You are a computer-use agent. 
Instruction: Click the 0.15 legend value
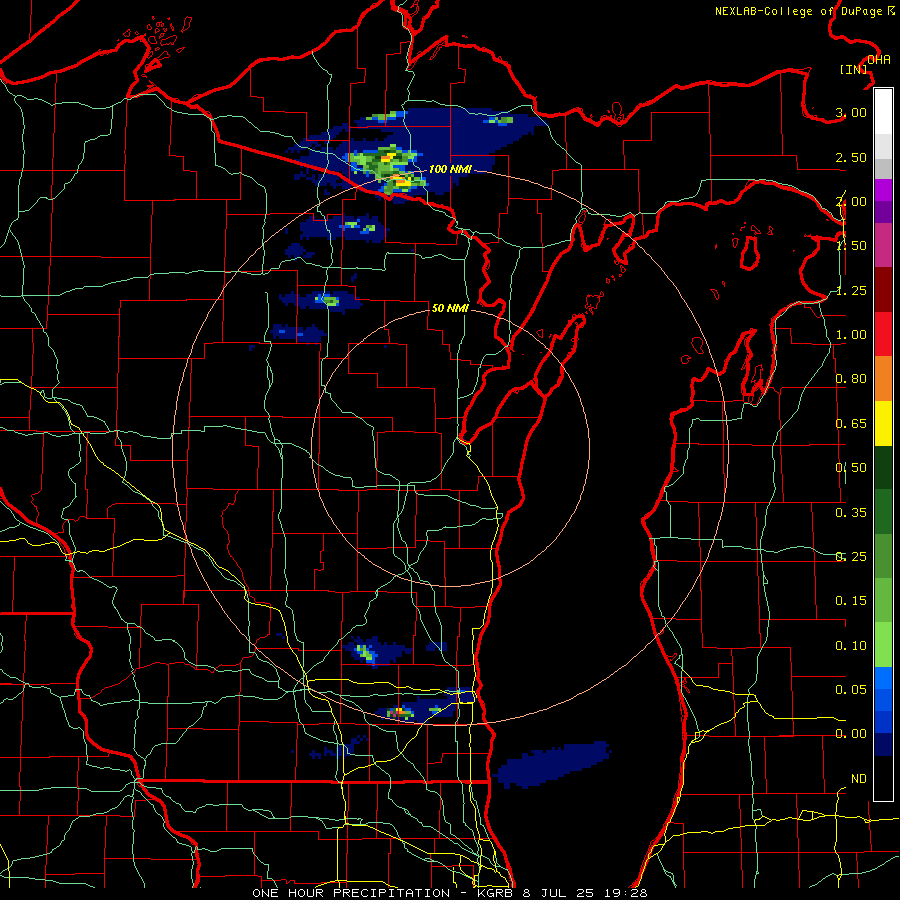[x=851, y=601]
